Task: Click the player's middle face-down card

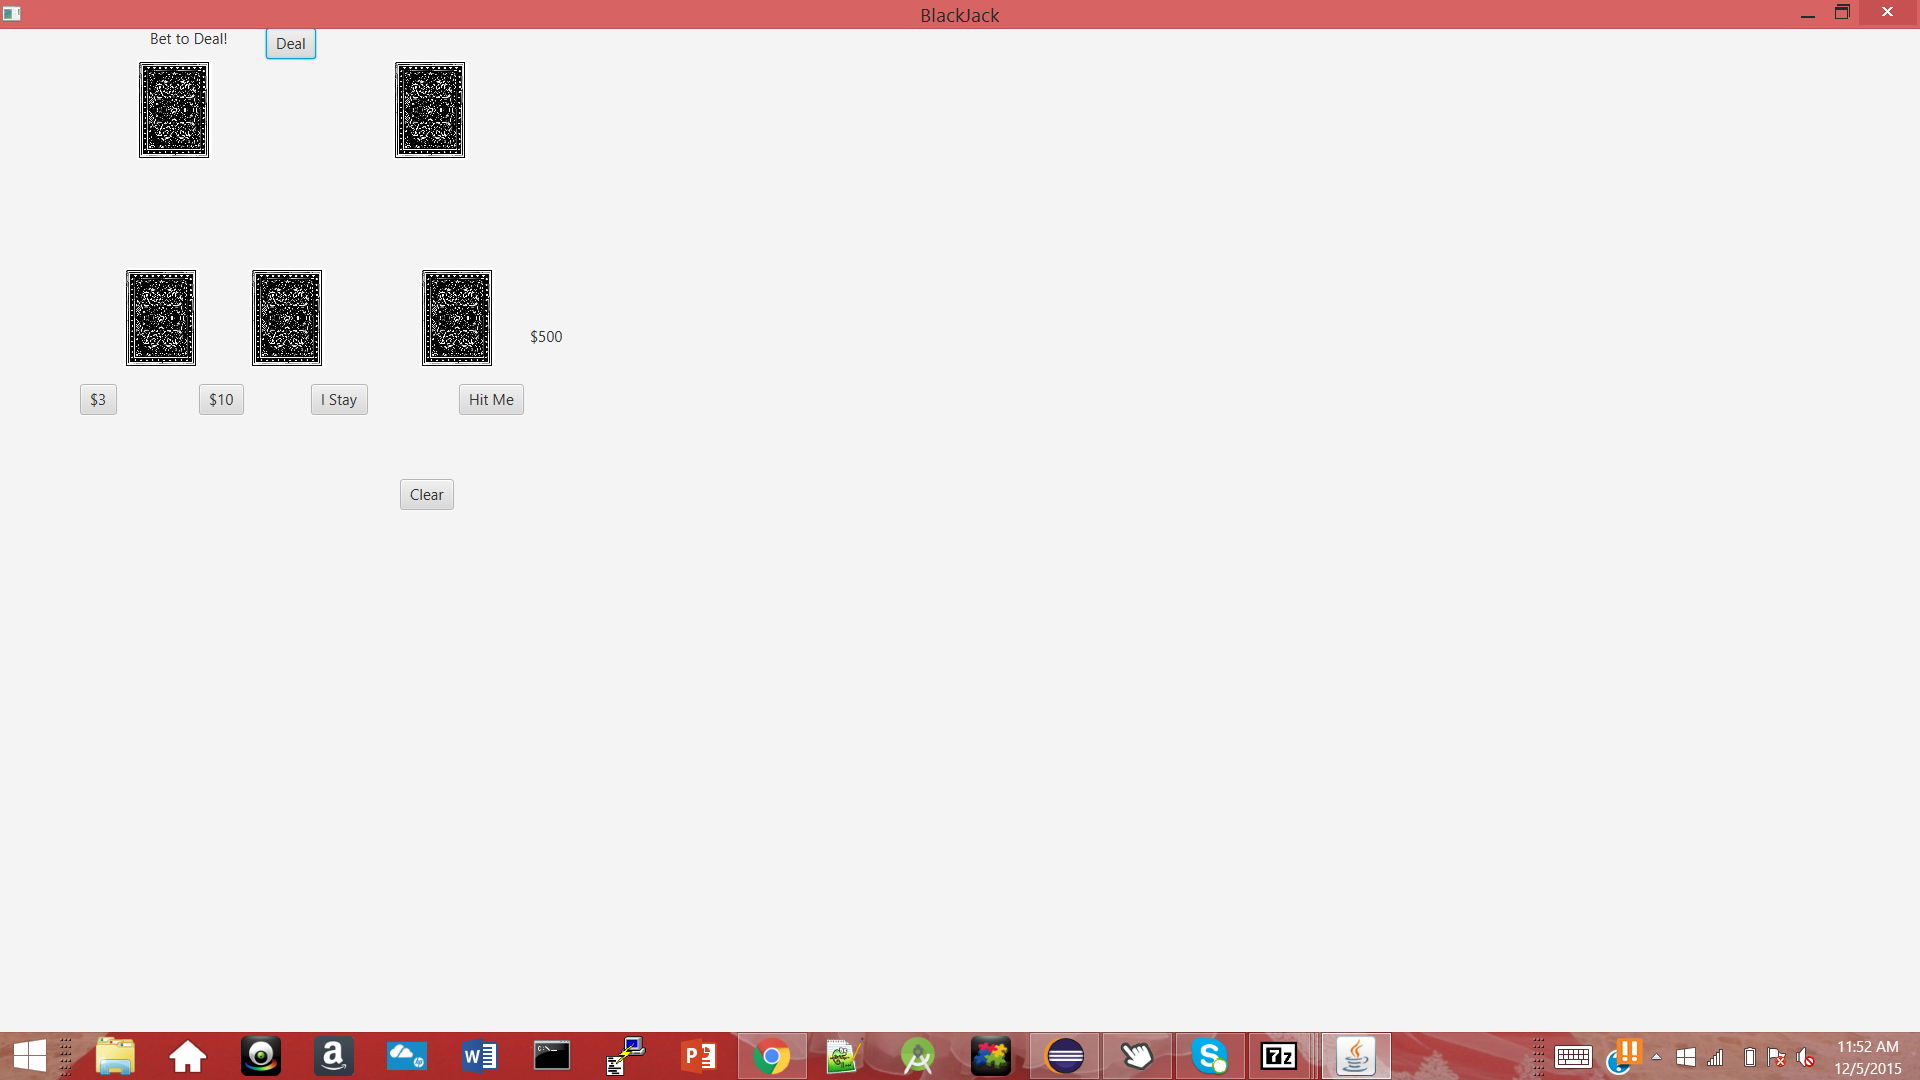Action: pos(287,318)
